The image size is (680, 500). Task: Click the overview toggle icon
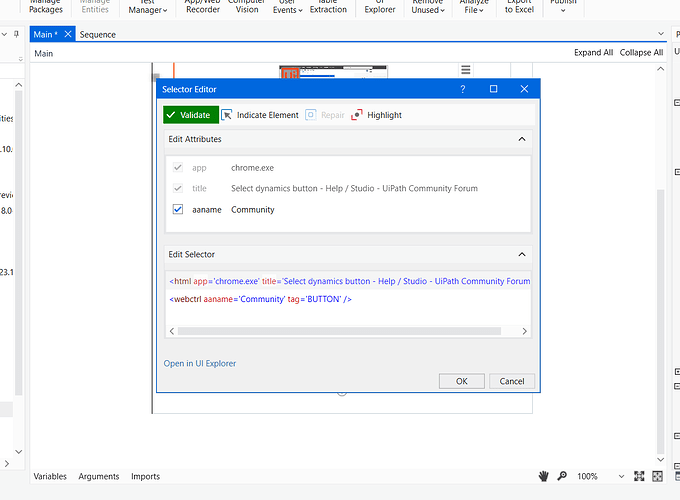click(x=657, y=476)
